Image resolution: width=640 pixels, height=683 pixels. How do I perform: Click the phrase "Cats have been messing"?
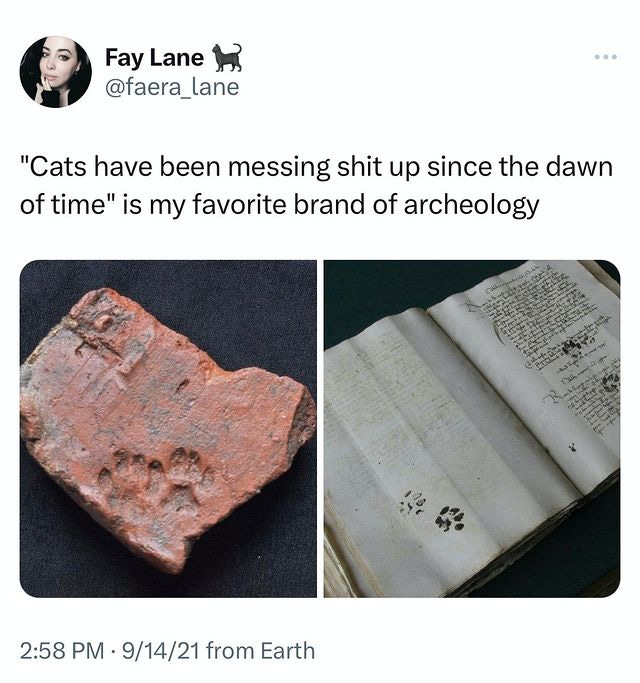[x=176, y=167]
